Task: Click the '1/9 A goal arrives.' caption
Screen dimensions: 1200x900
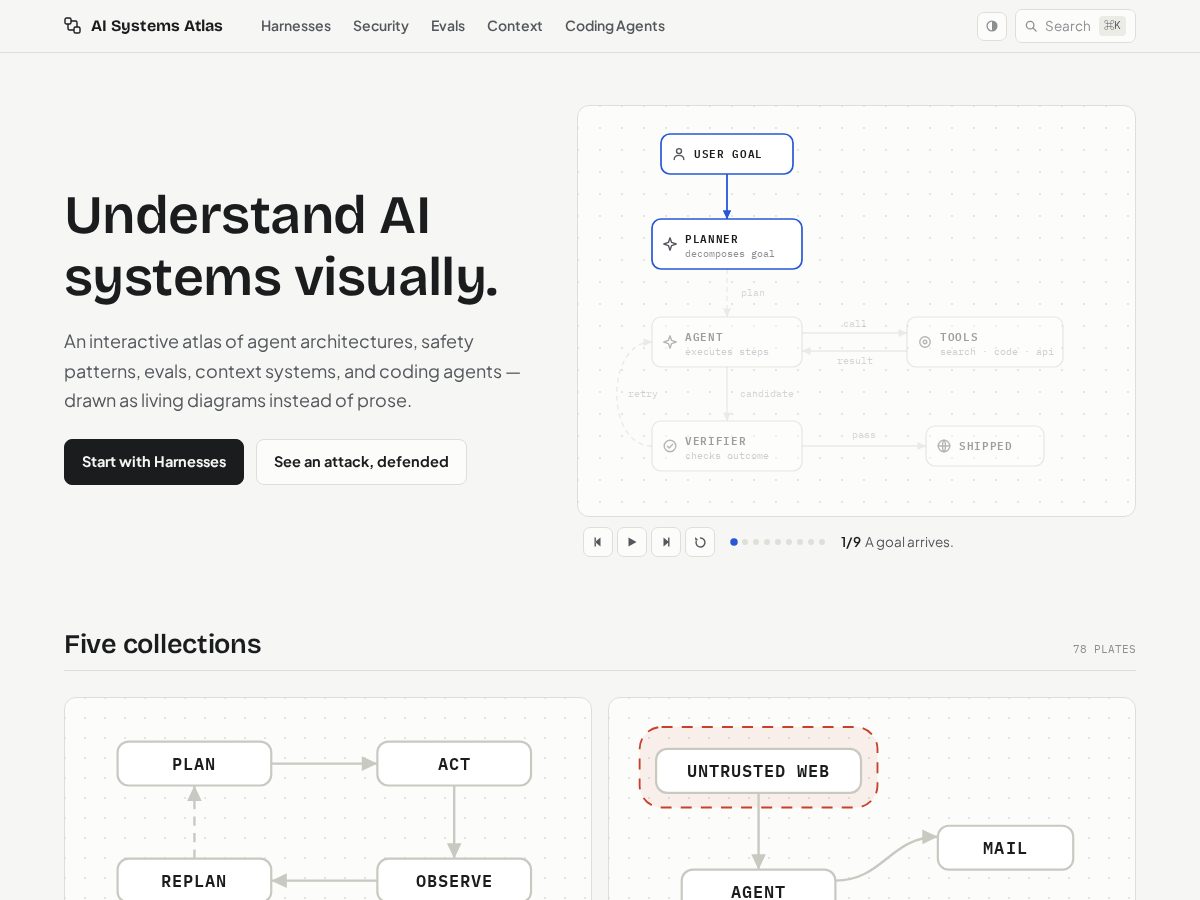Action: [x=897, y=542]
